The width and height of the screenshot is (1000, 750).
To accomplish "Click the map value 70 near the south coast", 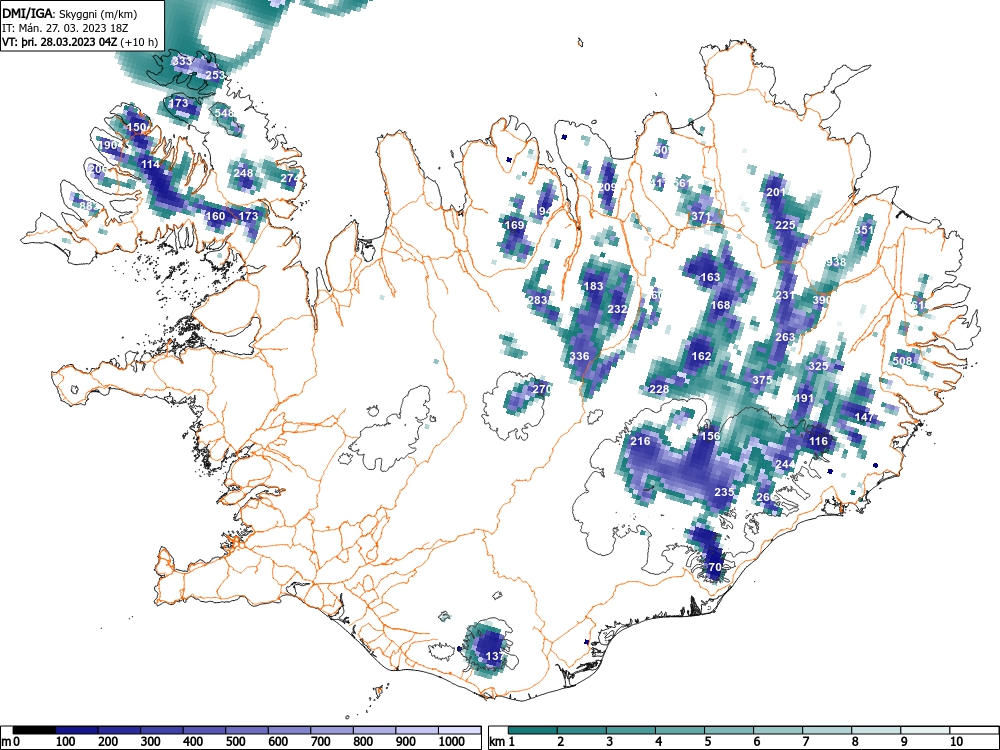I will click(715, 567).
